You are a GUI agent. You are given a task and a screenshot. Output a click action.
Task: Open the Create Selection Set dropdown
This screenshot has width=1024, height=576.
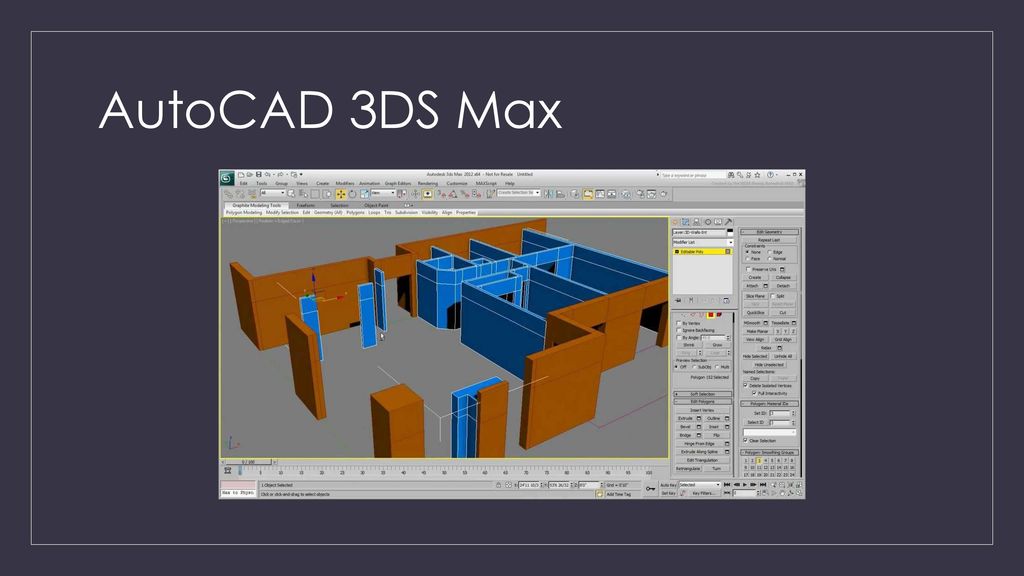519,193
